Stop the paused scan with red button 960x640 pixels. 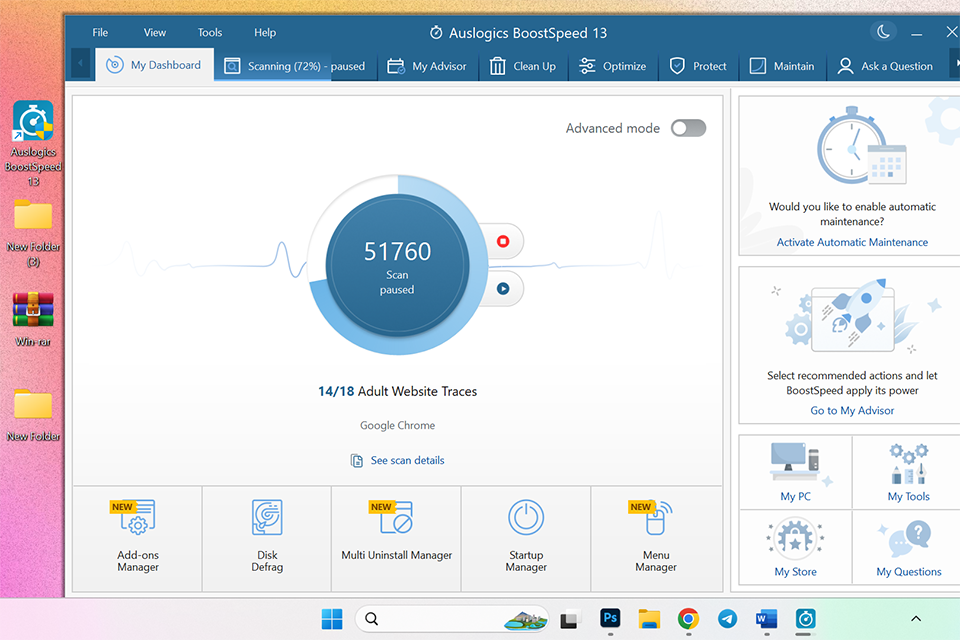[503, 241]
